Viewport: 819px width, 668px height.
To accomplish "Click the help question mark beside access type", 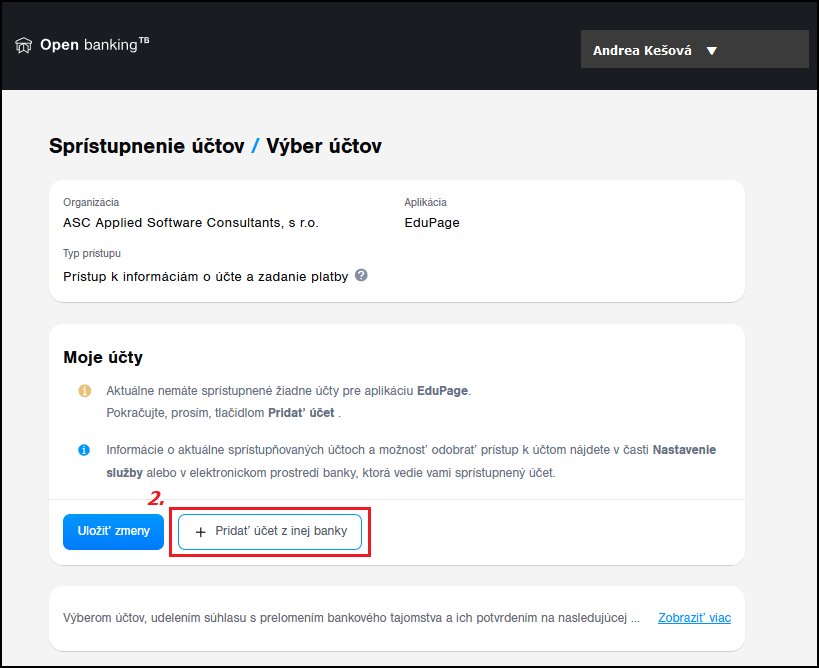I will pos(361,275).
